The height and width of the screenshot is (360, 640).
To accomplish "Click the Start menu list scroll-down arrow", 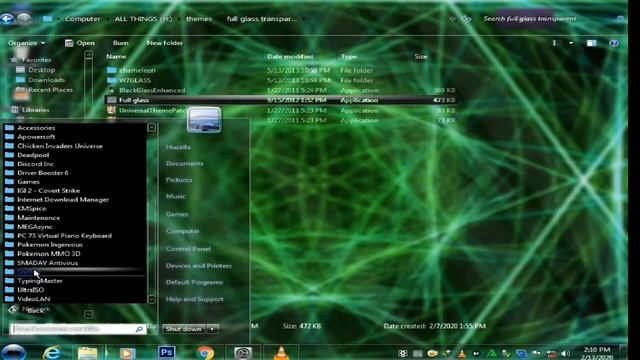I will (x=151, y=299).
